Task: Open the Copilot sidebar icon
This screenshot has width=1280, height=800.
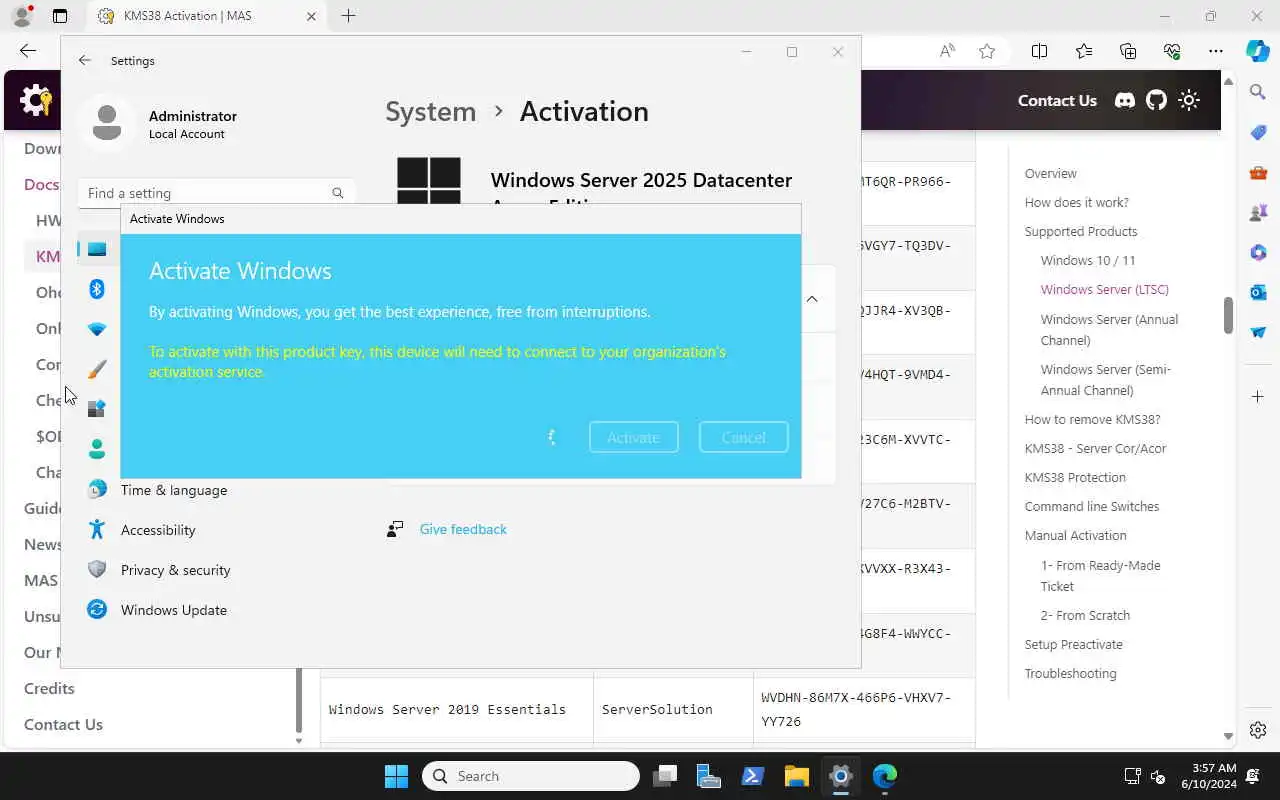Action: [1258, 51]
